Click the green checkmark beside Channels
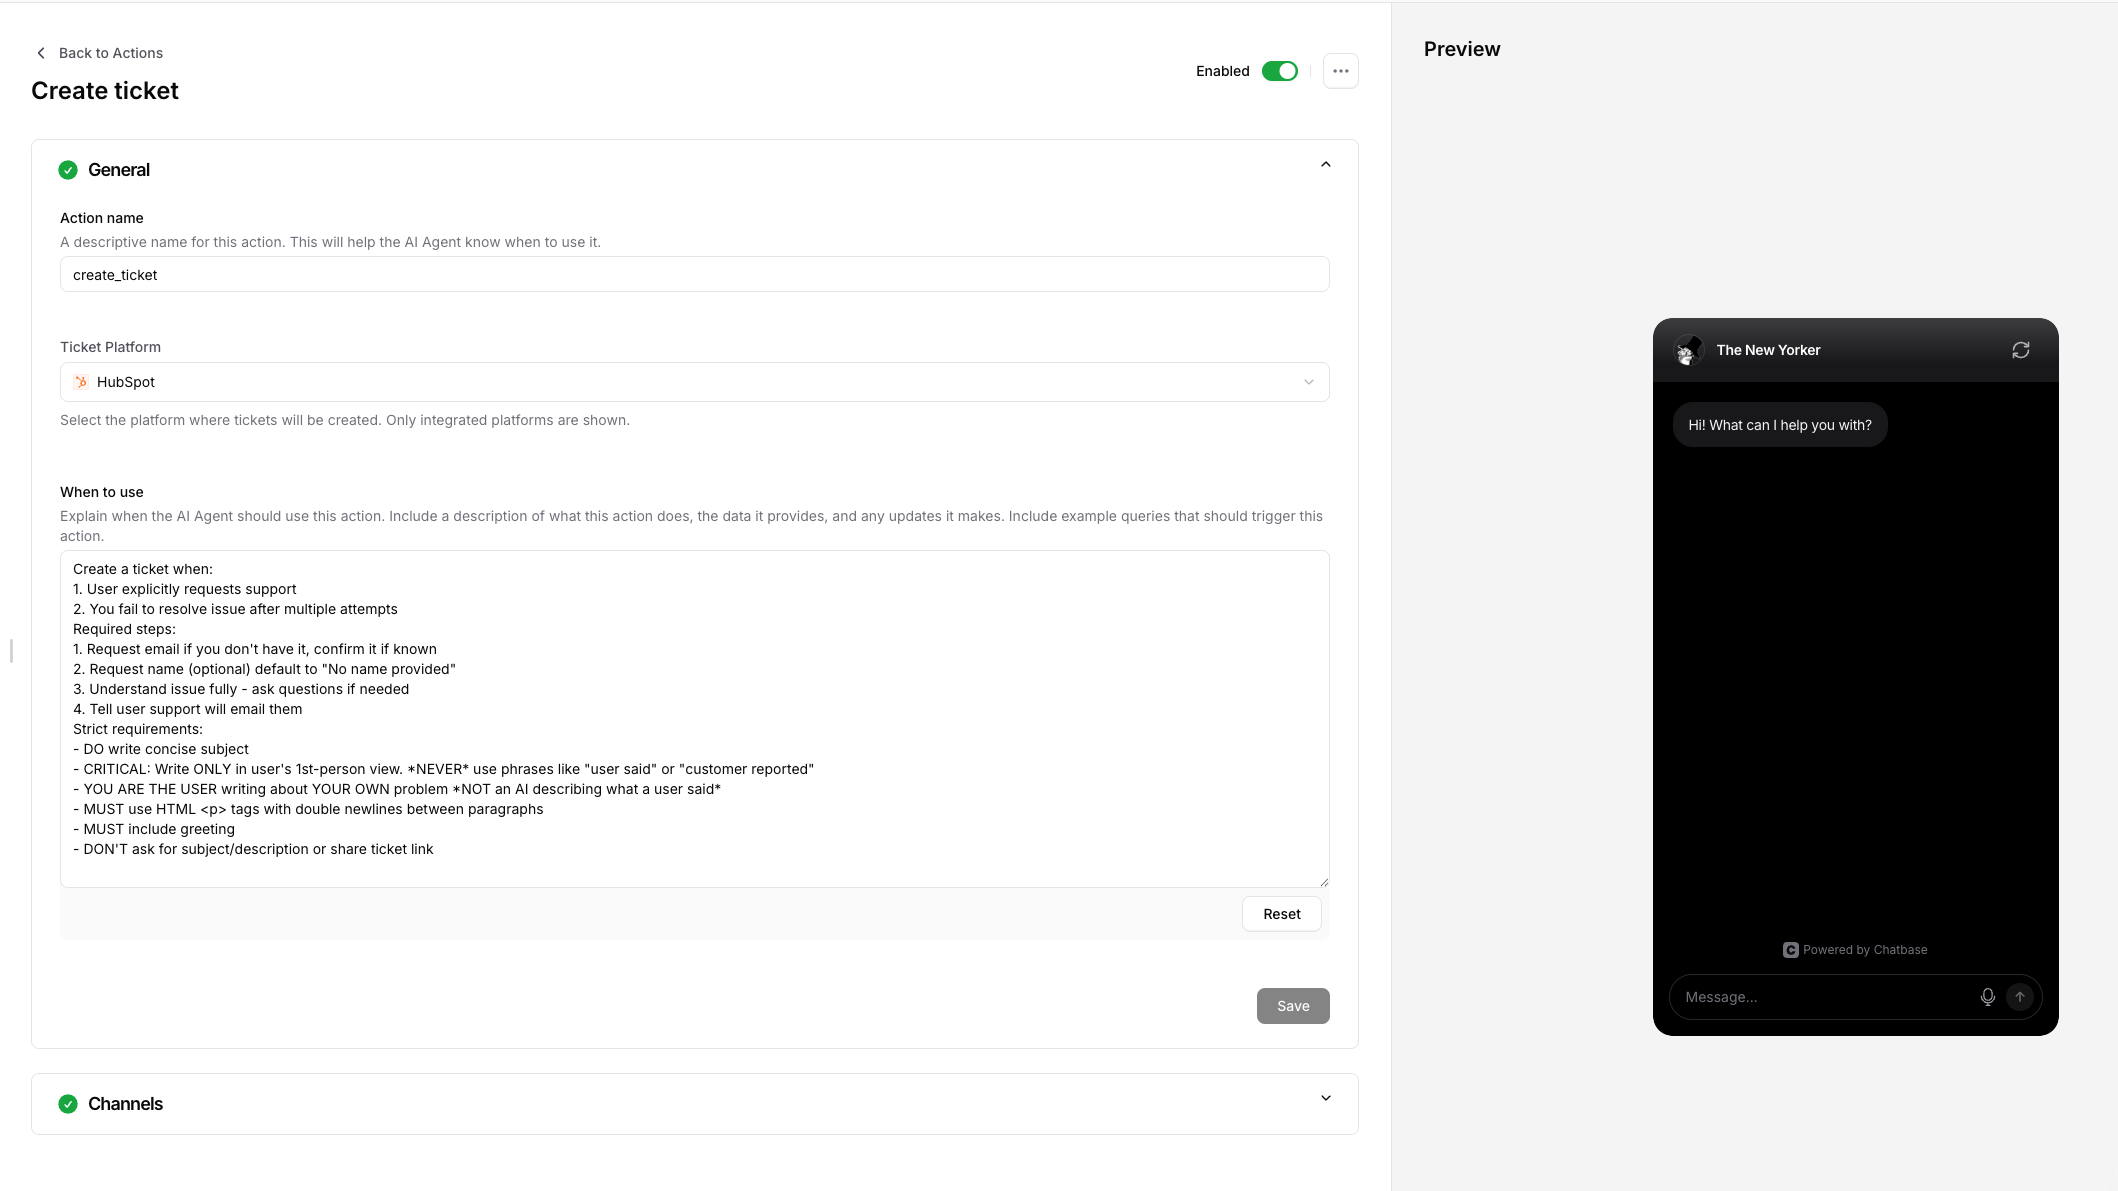The width and height of the screenshot is (2118, 1191). [x=68, y=1103]
